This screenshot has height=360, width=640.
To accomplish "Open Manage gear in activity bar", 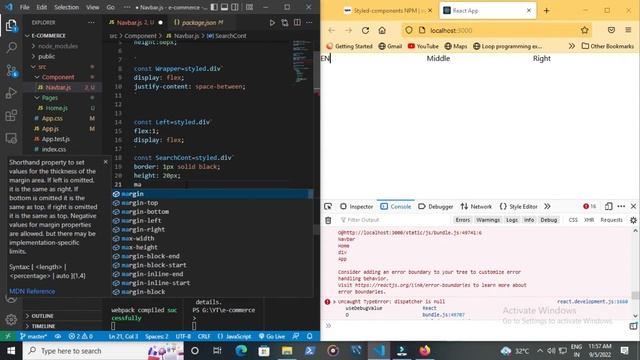I will click(11, 319).
